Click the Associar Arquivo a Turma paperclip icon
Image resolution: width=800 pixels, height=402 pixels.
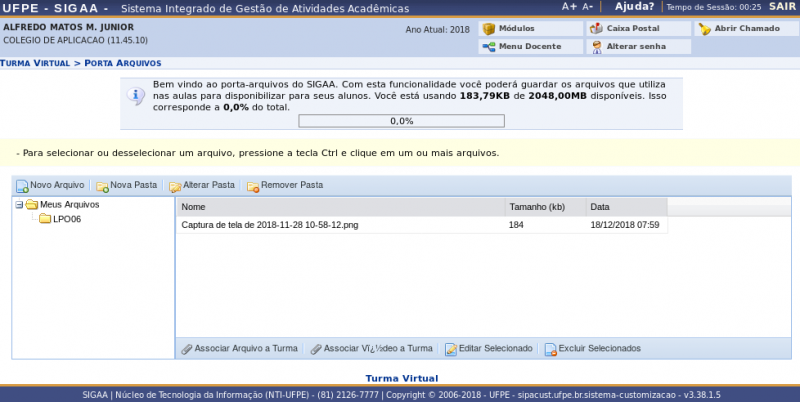pyautogui.click(x=187, y=349)
